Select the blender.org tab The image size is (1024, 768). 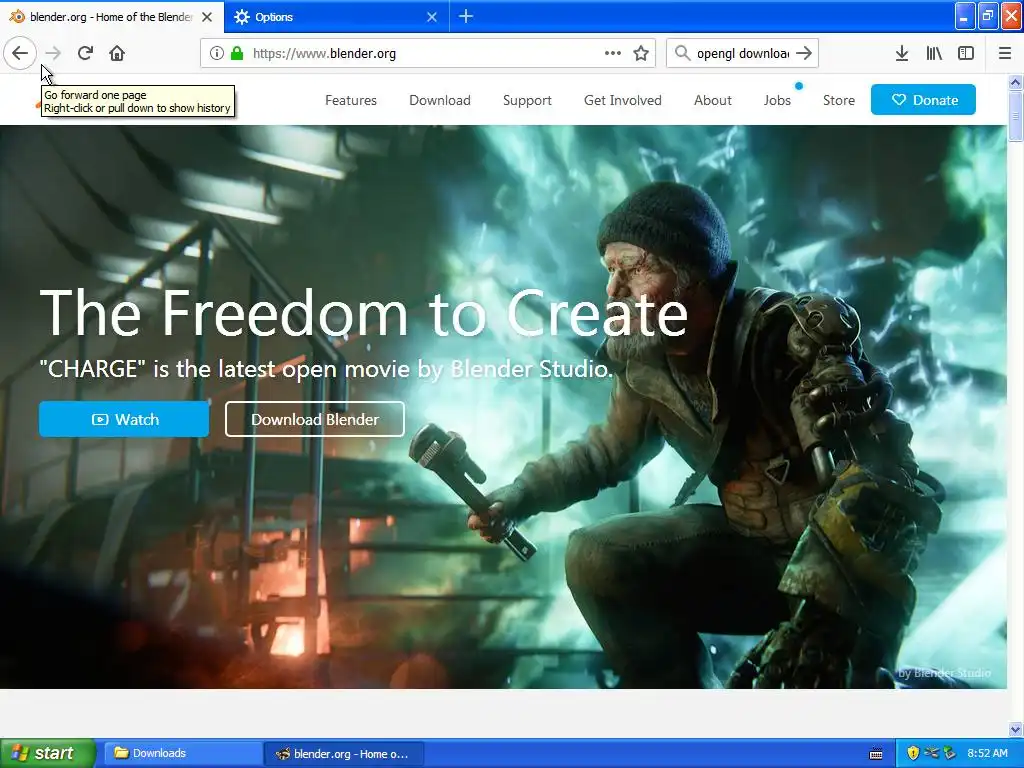pyautogui.click(x=112, y=17)
